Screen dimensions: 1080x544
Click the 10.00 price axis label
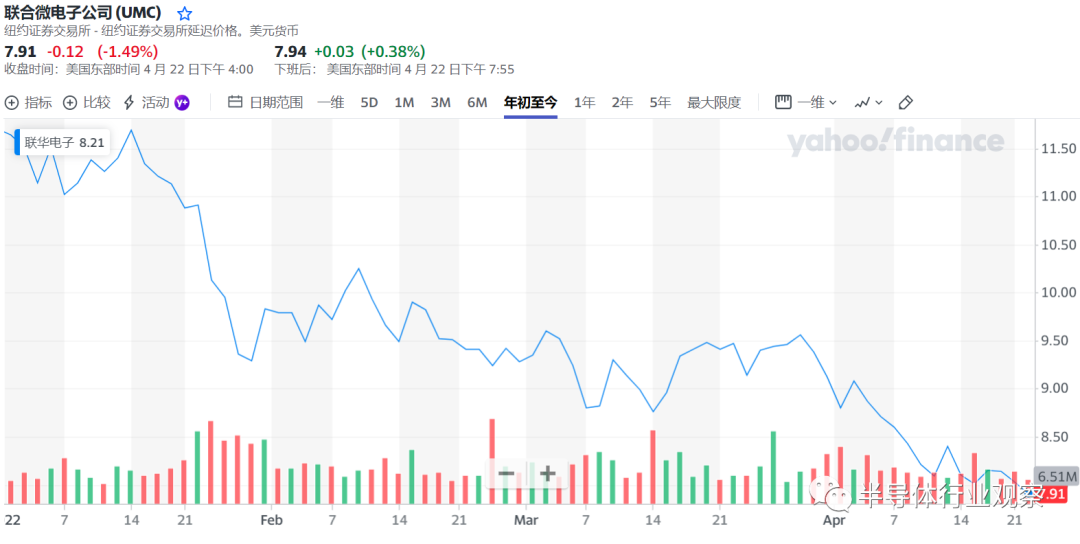click(x=1057, y=293)
